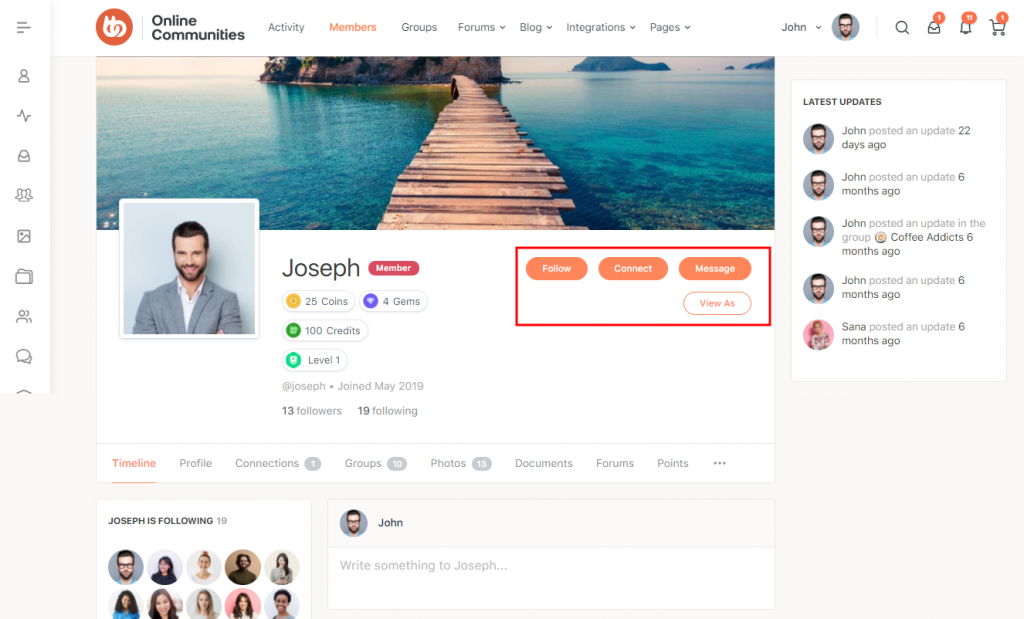Open the photos icon in the sidebar
Screen dimensions: 1024x619
coord(25,236)
